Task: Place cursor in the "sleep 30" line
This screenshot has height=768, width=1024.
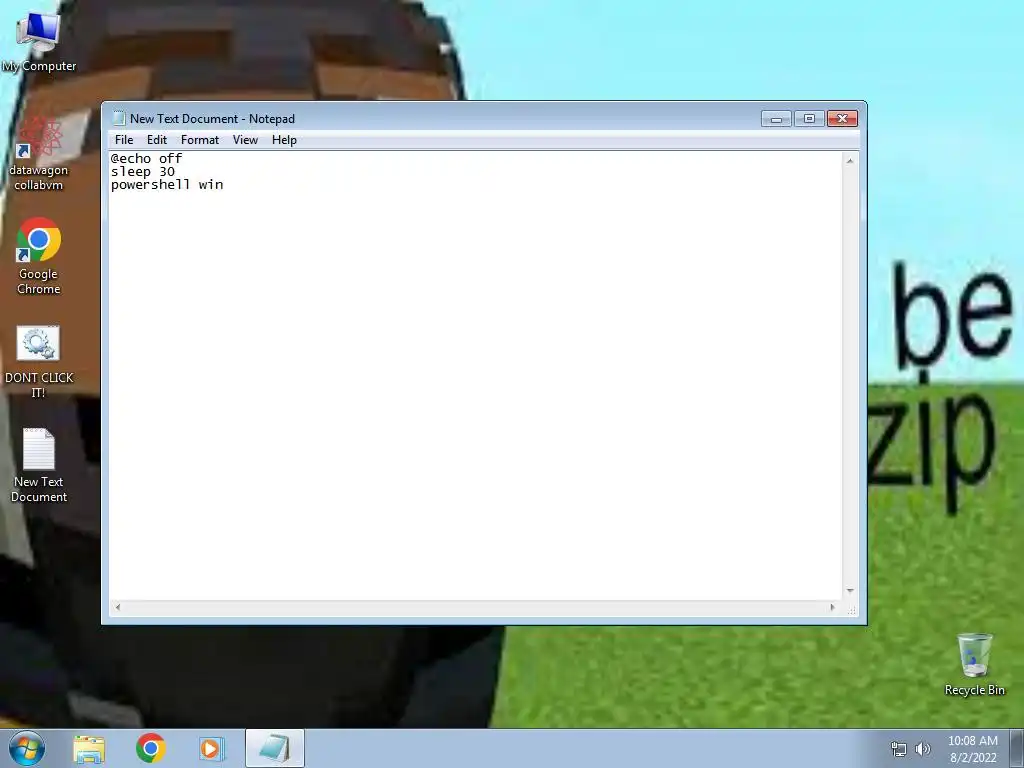Action: point(142,172)
